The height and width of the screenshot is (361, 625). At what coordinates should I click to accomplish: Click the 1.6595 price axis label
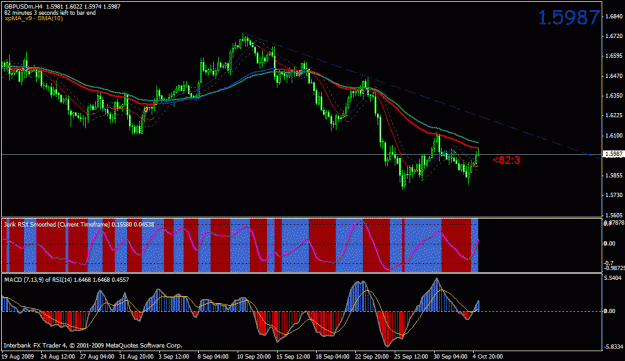coord(614,56)
